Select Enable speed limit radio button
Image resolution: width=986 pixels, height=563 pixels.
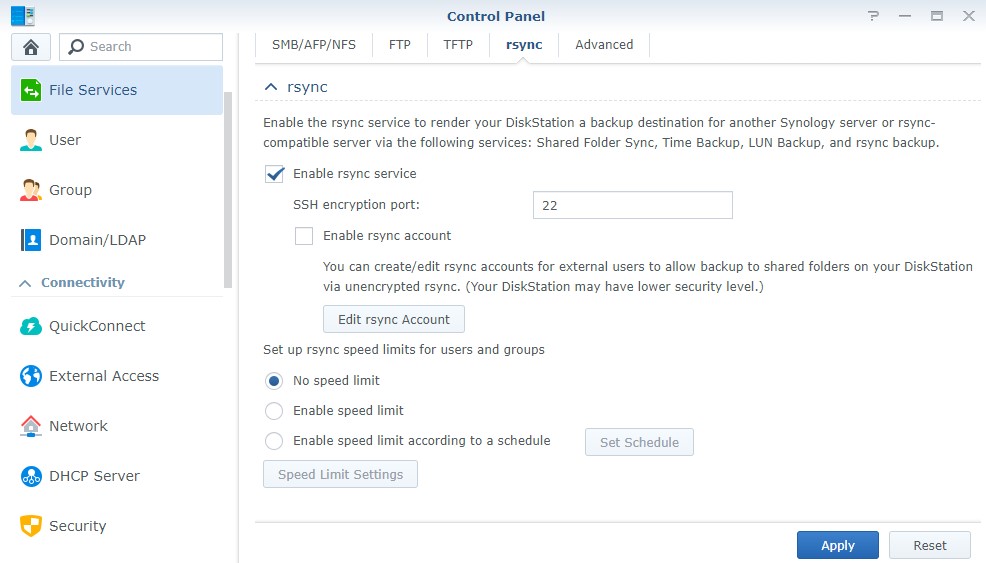pos(274,411)
